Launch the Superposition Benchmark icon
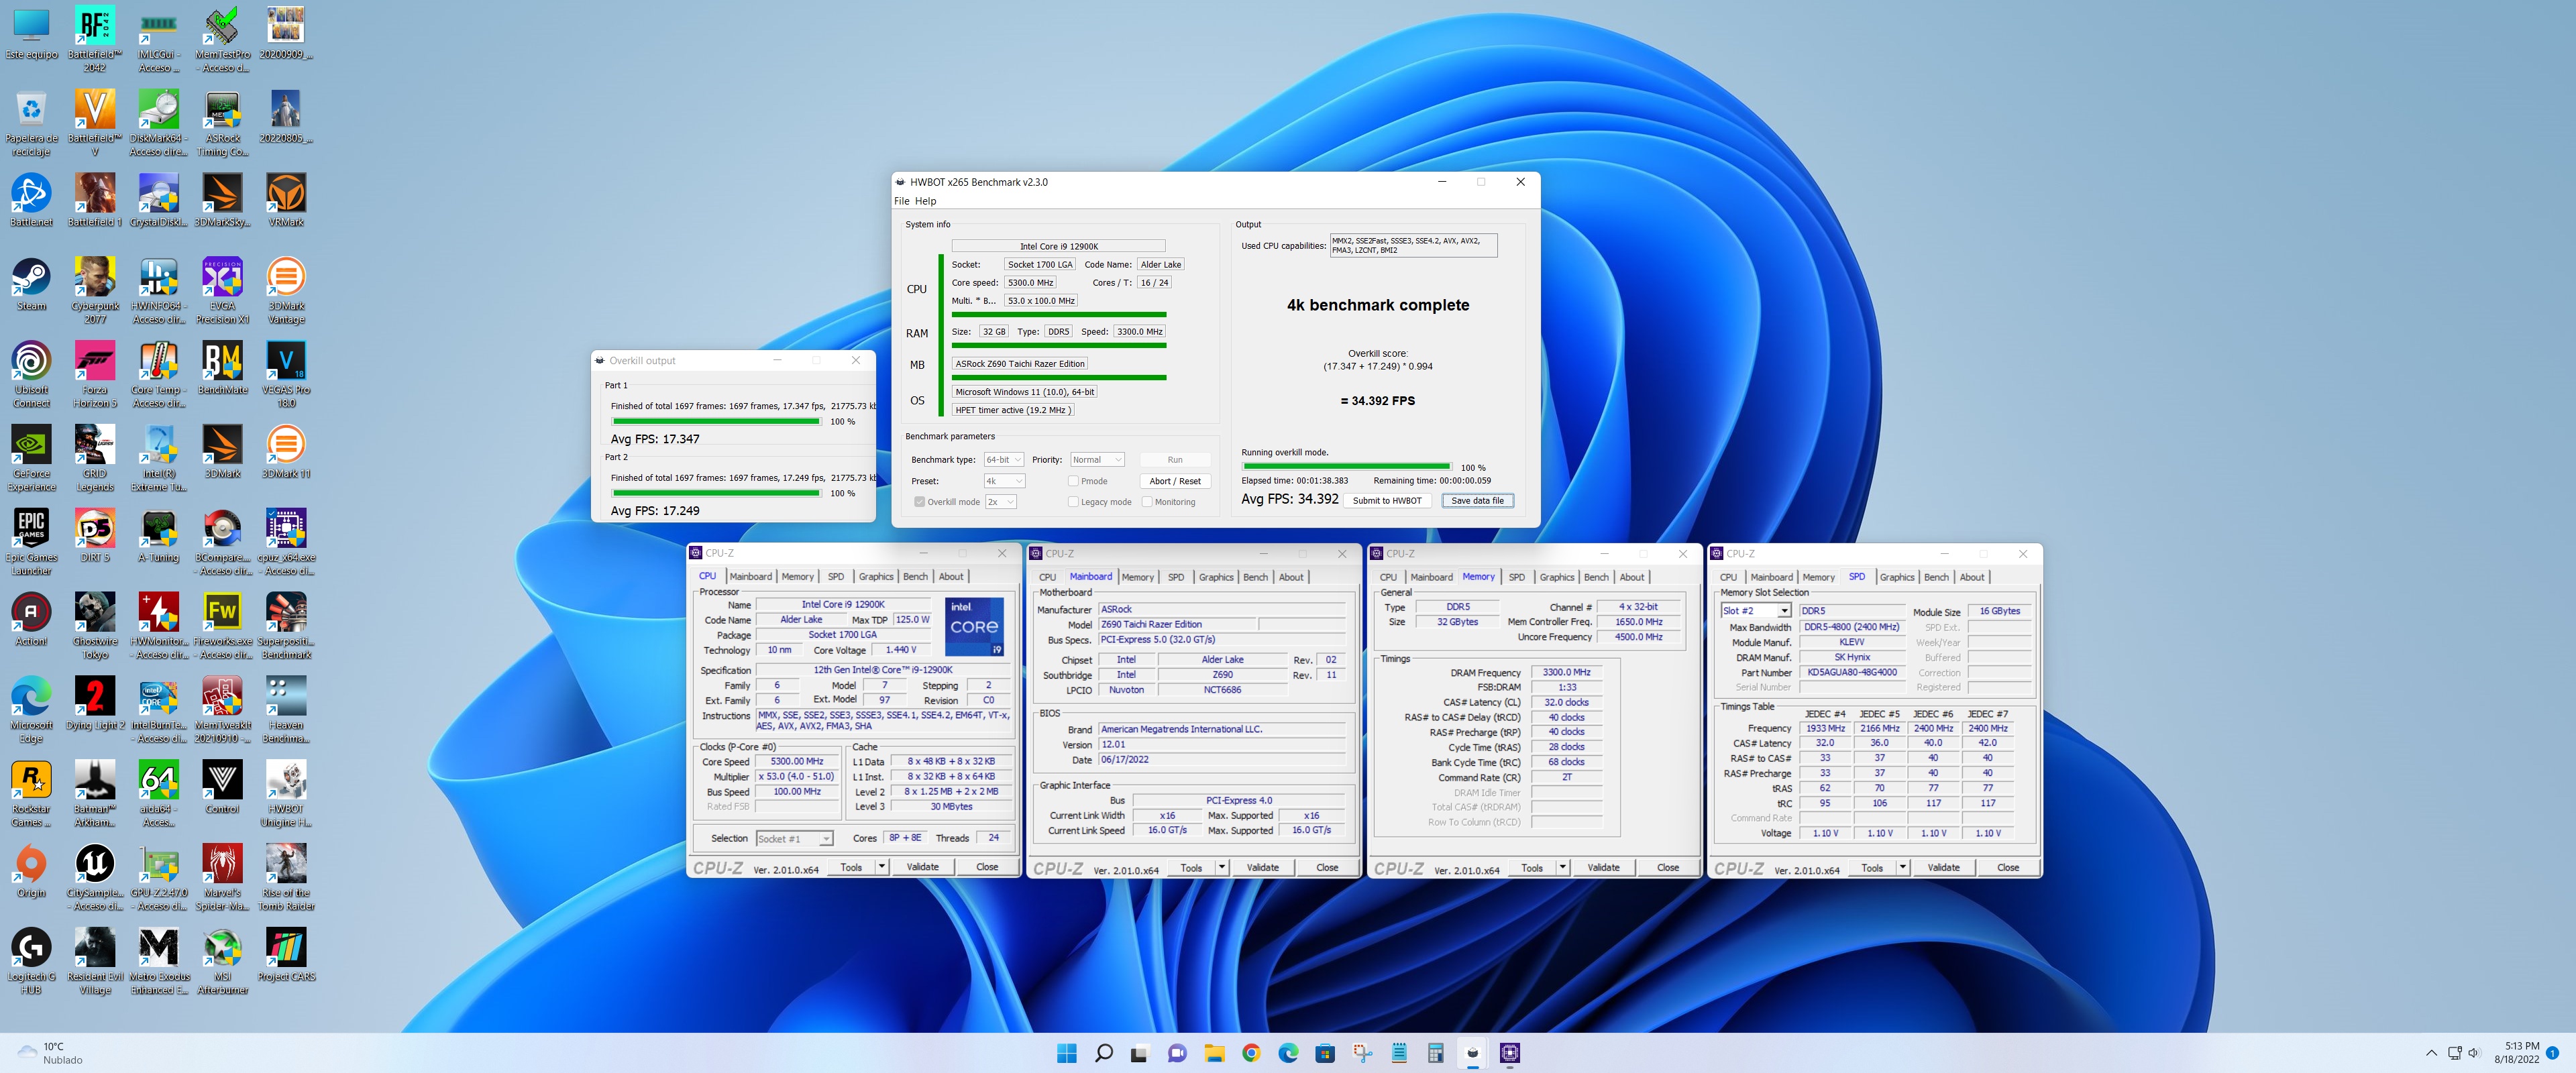Image resolution: width=2576 pixels, height=1073 pixels. pyautogui.click(x=286, y=627)
